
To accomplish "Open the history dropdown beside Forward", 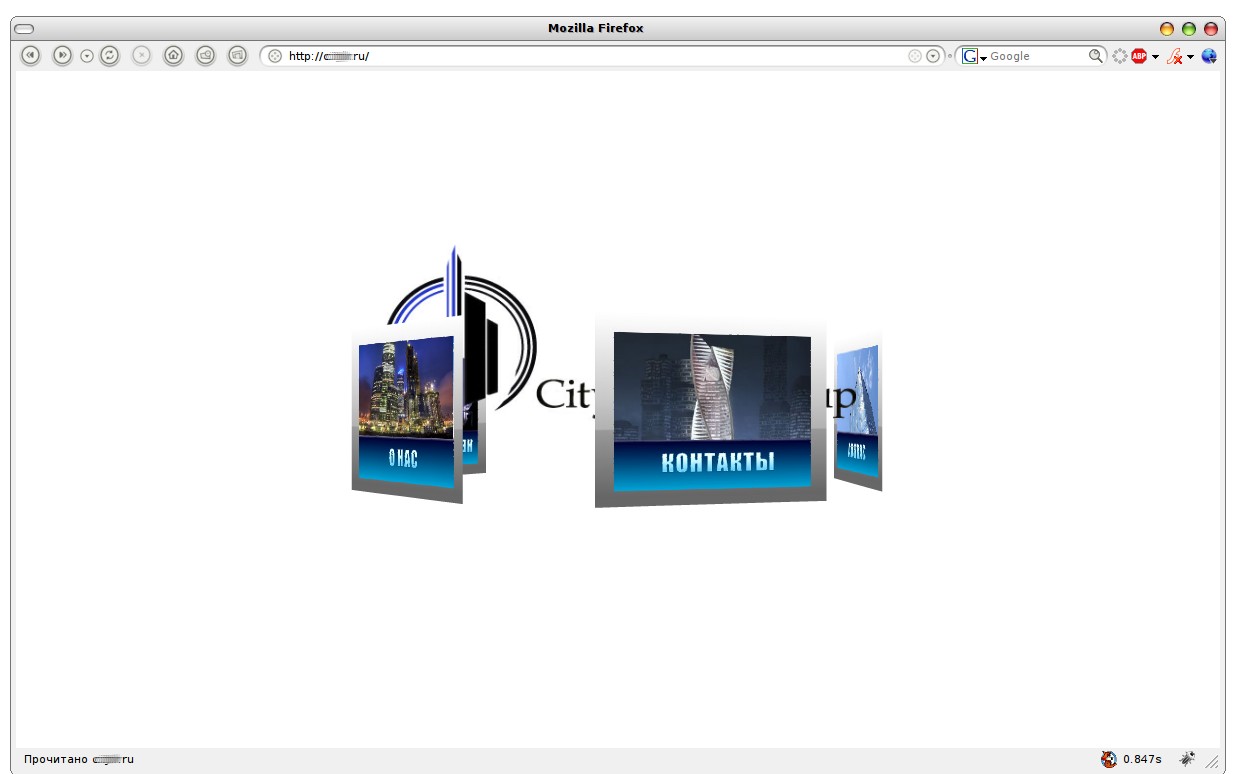I will (x=86, y=56).
